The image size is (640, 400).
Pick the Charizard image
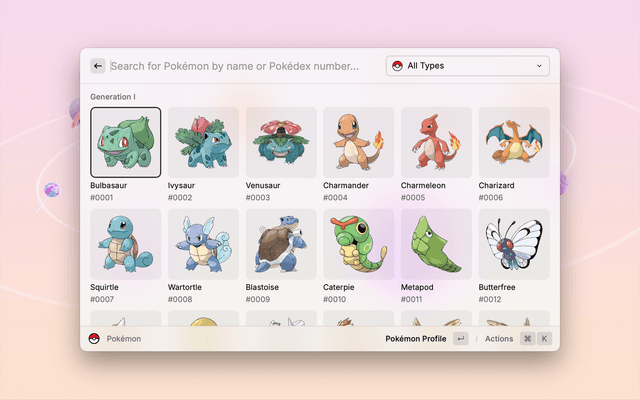514,143
